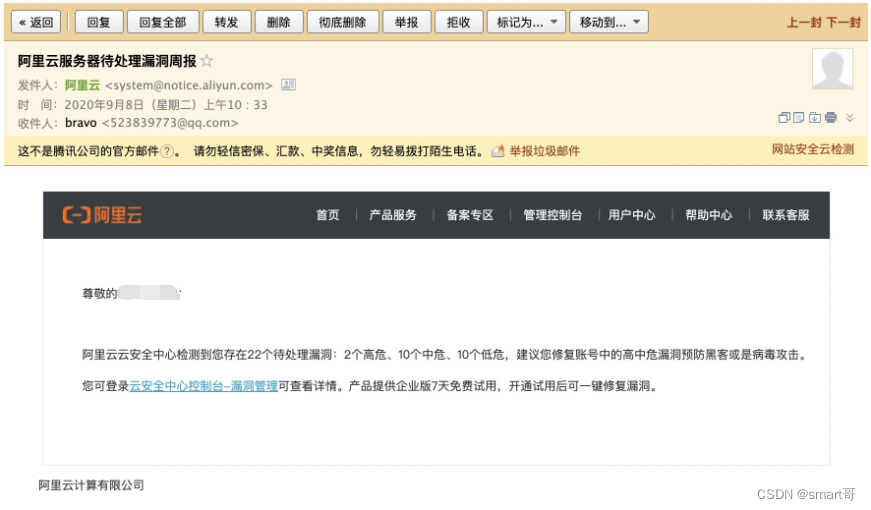Click the 回复 button
871x510 pixels.
[98, 22]
